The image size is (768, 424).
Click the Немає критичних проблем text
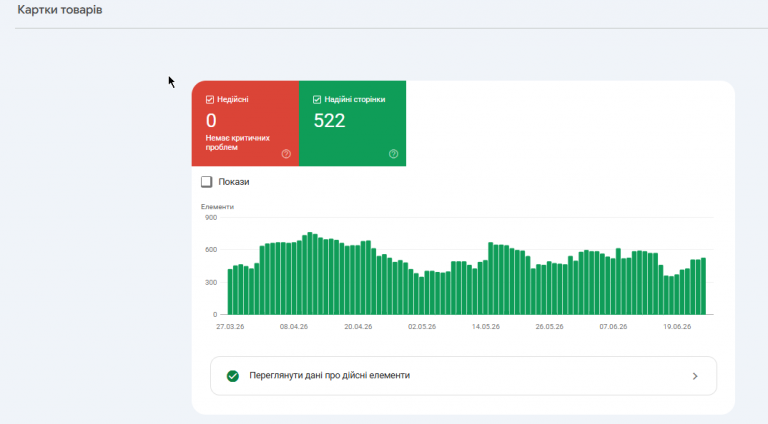coord(238,142)
